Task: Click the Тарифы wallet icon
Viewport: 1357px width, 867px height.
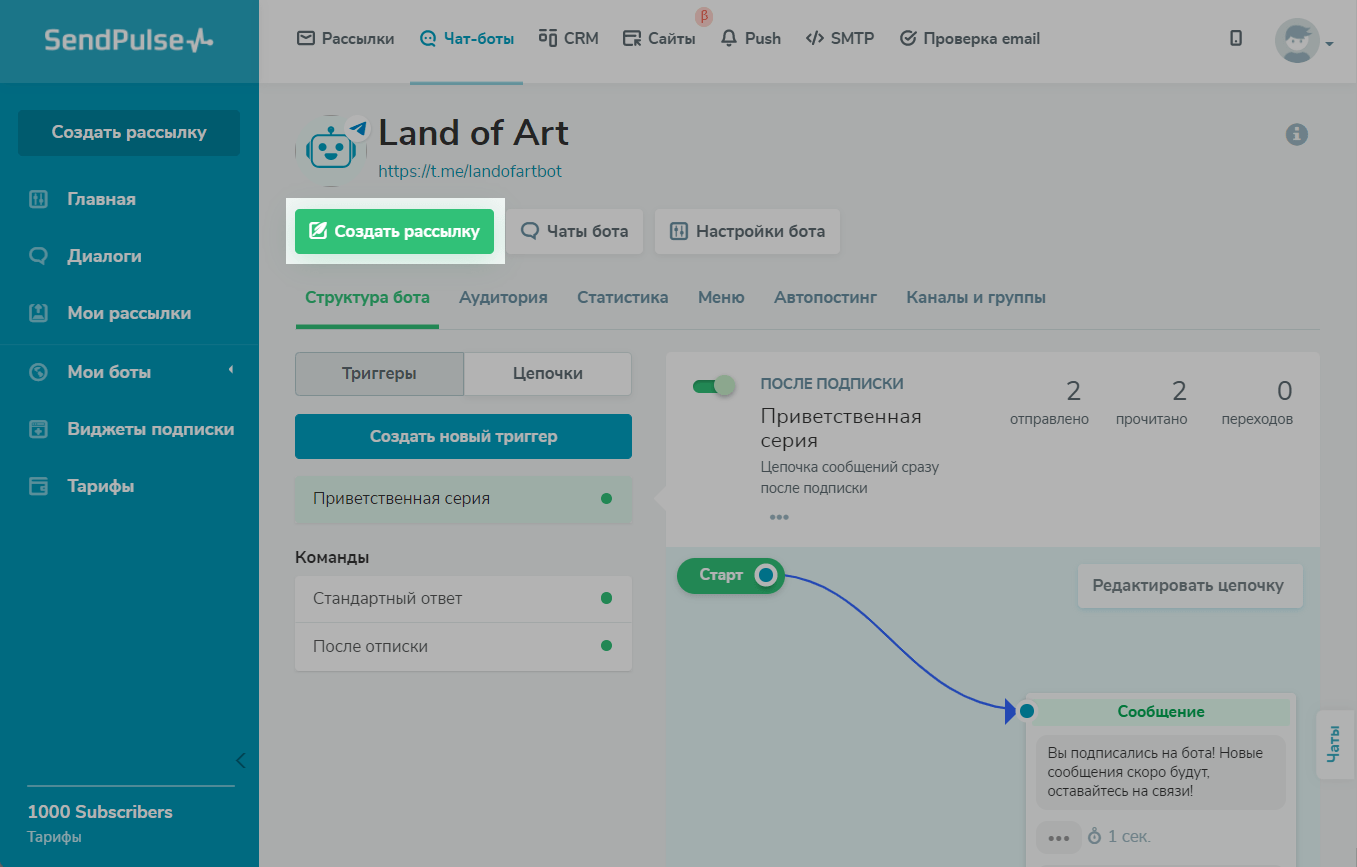Action: pyautogui.click(x=38, y=486)
